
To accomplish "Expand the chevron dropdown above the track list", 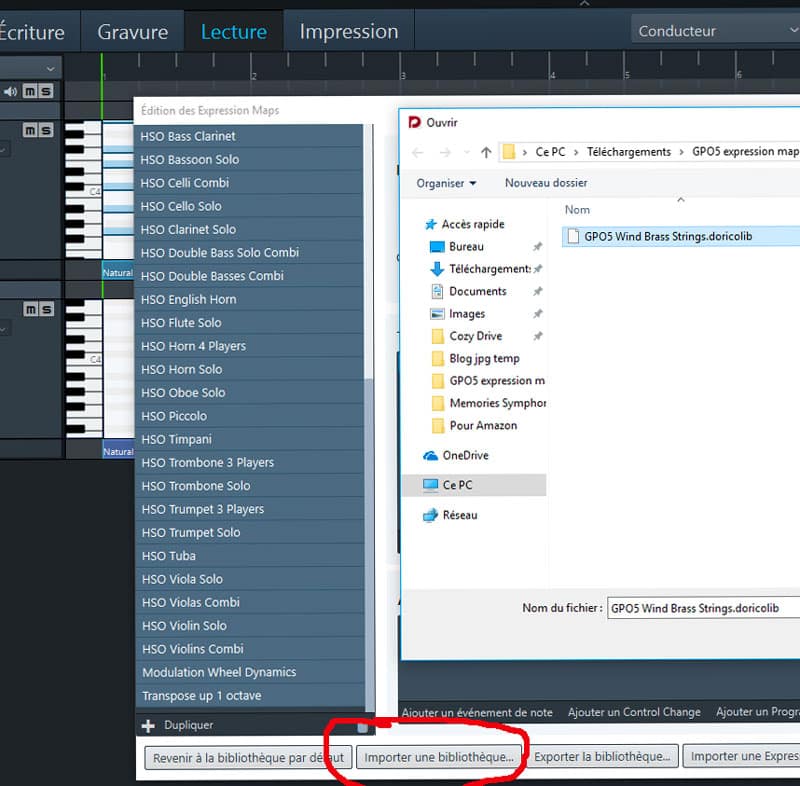I will [51, 67].
